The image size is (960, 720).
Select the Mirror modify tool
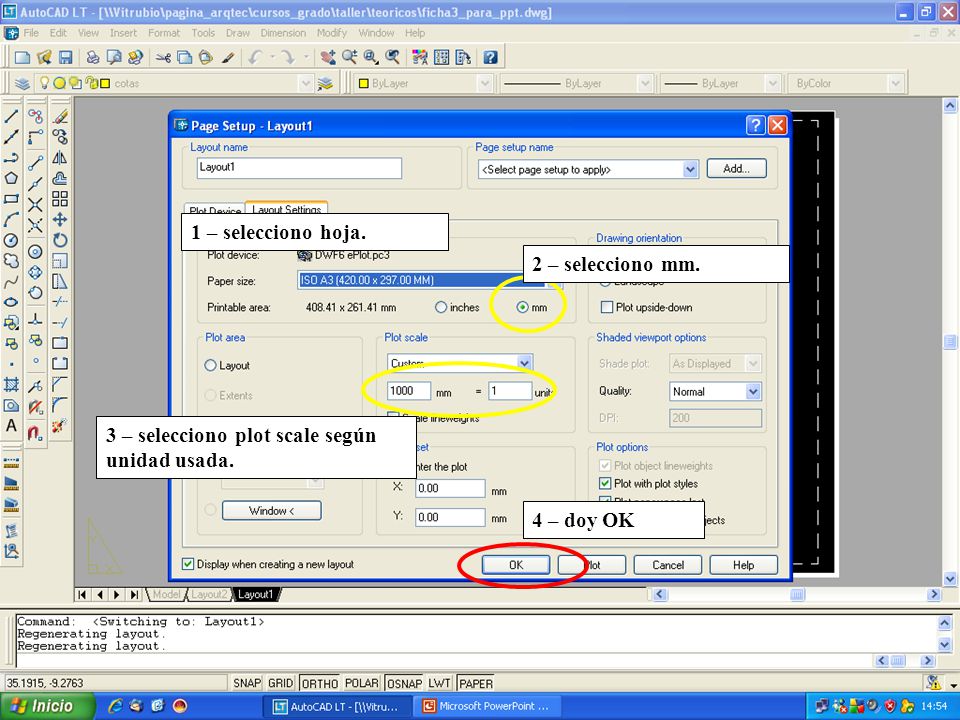pos(60,158)
